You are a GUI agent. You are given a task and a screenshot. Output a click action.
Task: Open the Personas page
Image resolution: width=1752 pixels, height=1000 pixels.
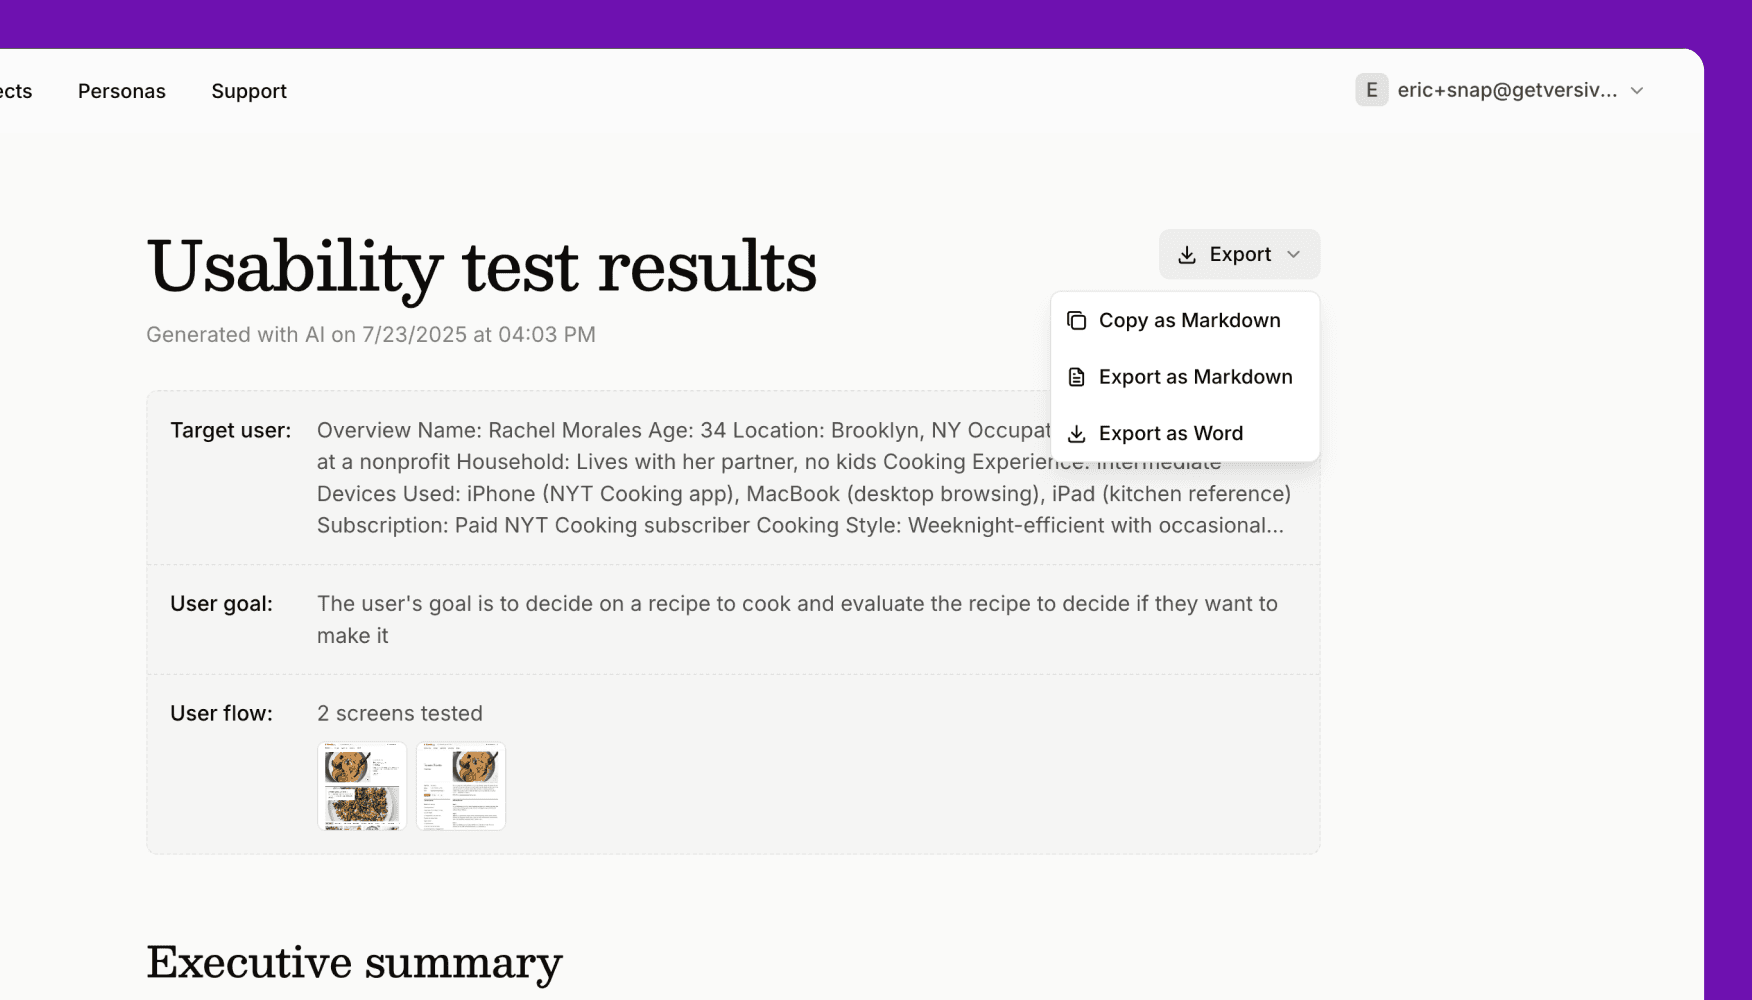122,91
